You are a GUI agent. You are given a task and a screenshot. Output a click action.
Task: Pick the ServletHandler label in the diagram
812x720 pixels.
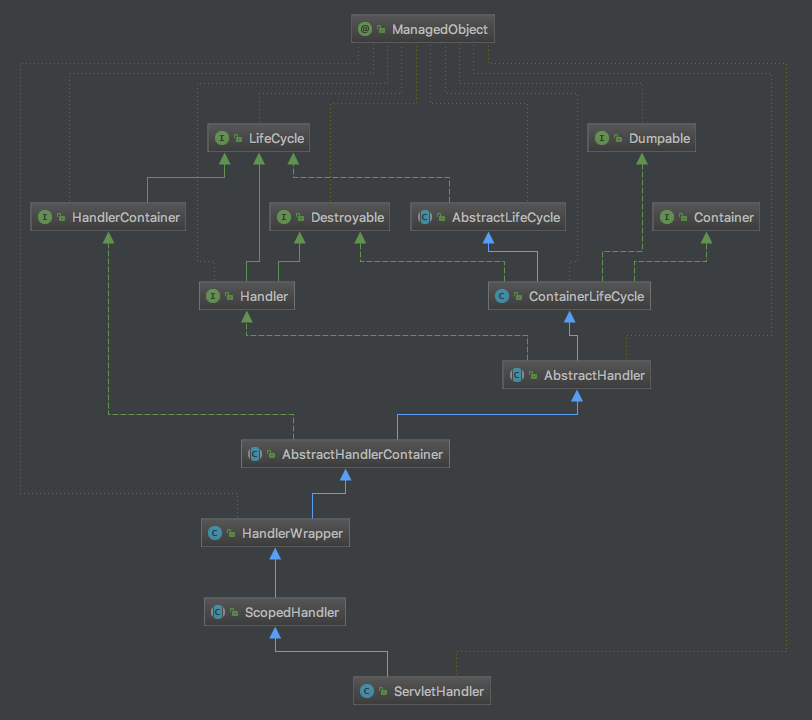(x=438, y=691)
